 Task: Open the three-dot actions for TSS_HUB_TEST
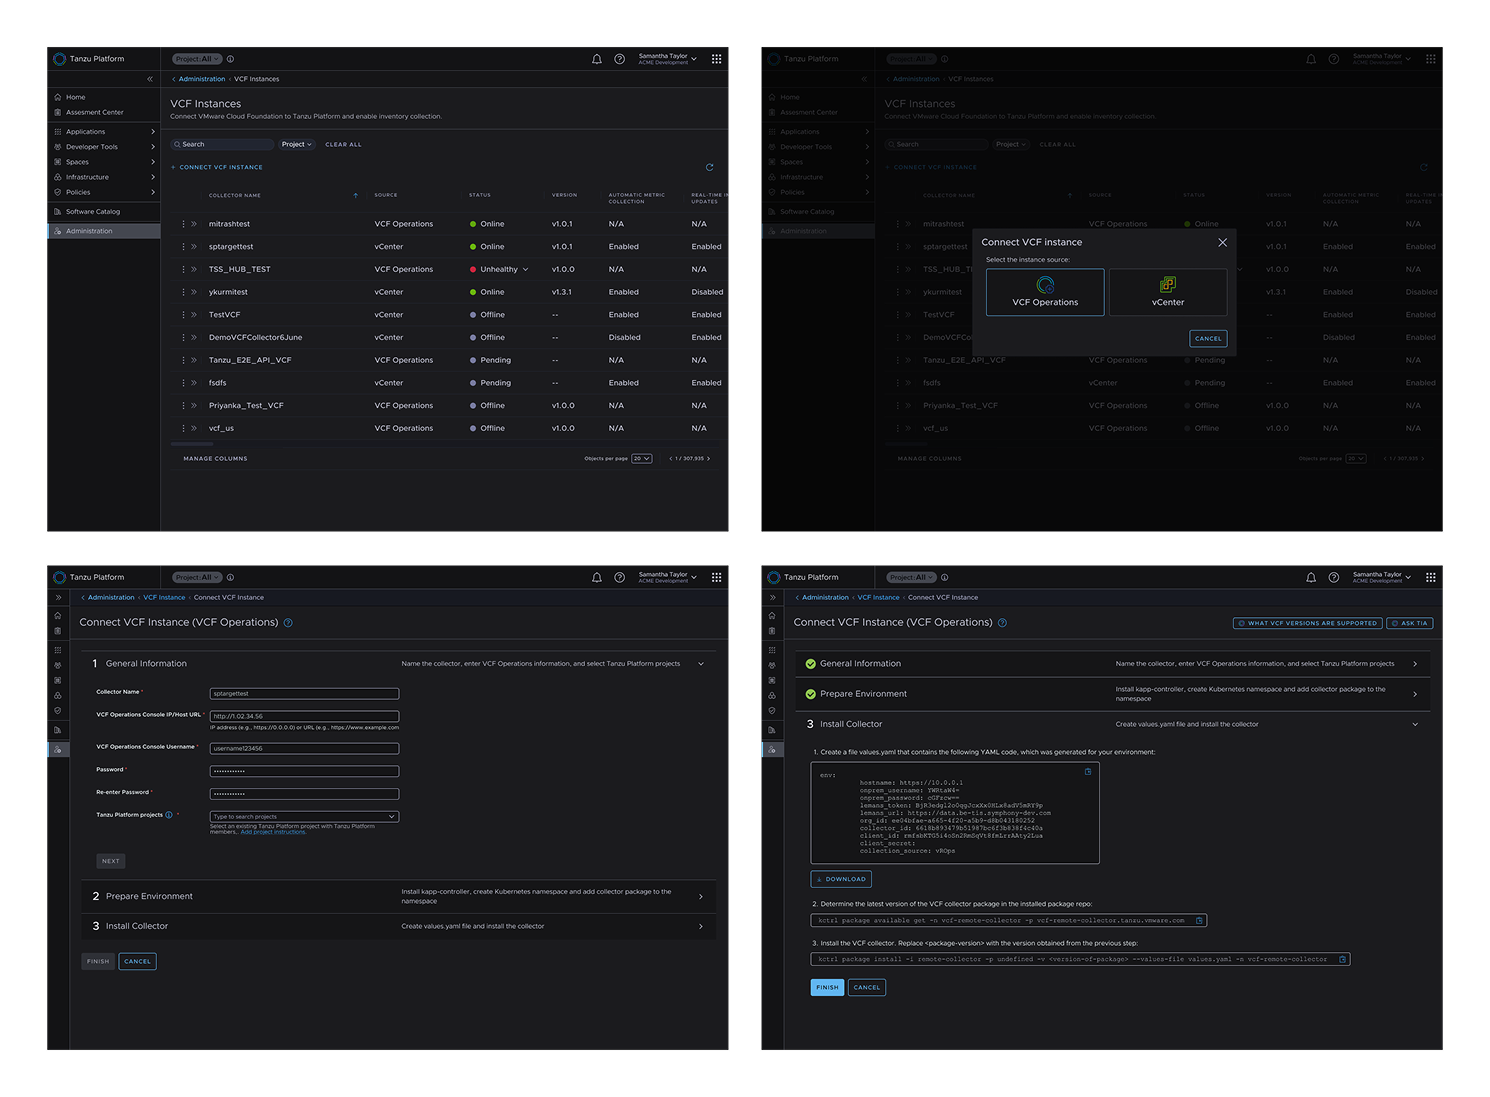click(x=183, y=269)
